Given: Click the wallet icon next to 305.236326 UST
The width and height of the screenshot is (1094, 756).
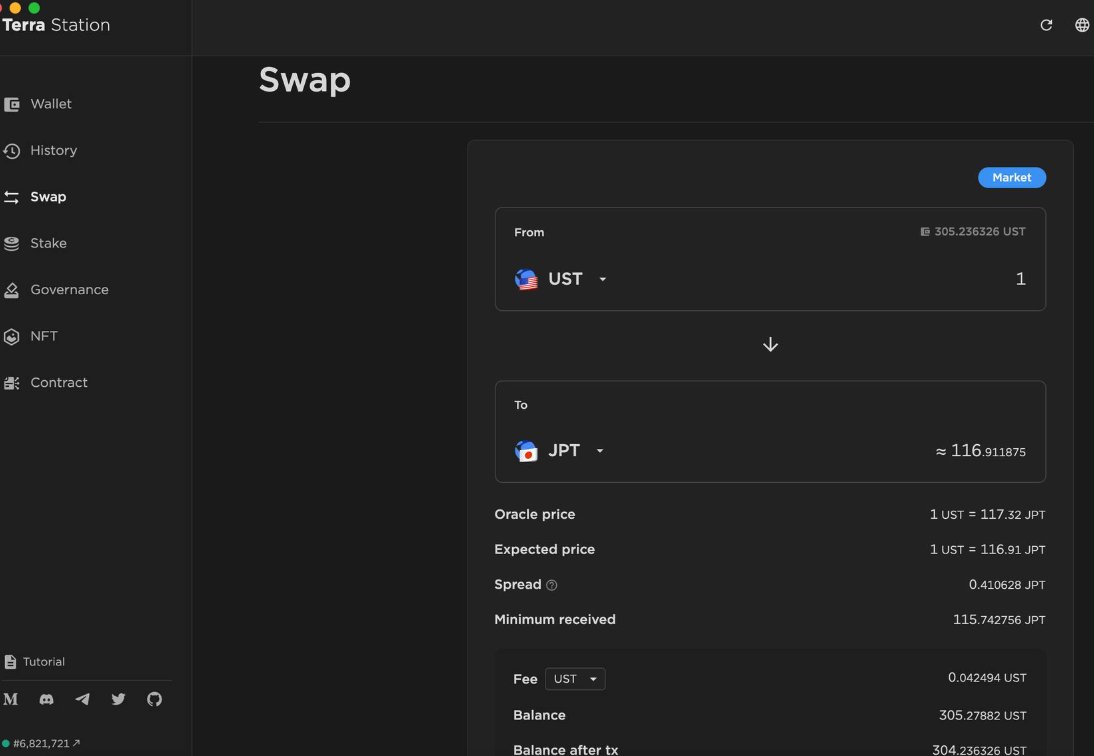Looking at the screenshot, I should (925, 232).
